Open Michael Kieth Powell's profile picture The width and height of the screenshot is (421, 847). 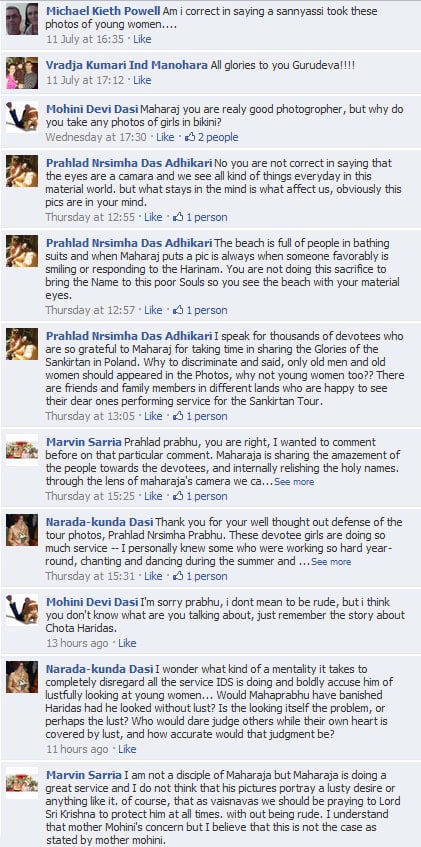22,19
